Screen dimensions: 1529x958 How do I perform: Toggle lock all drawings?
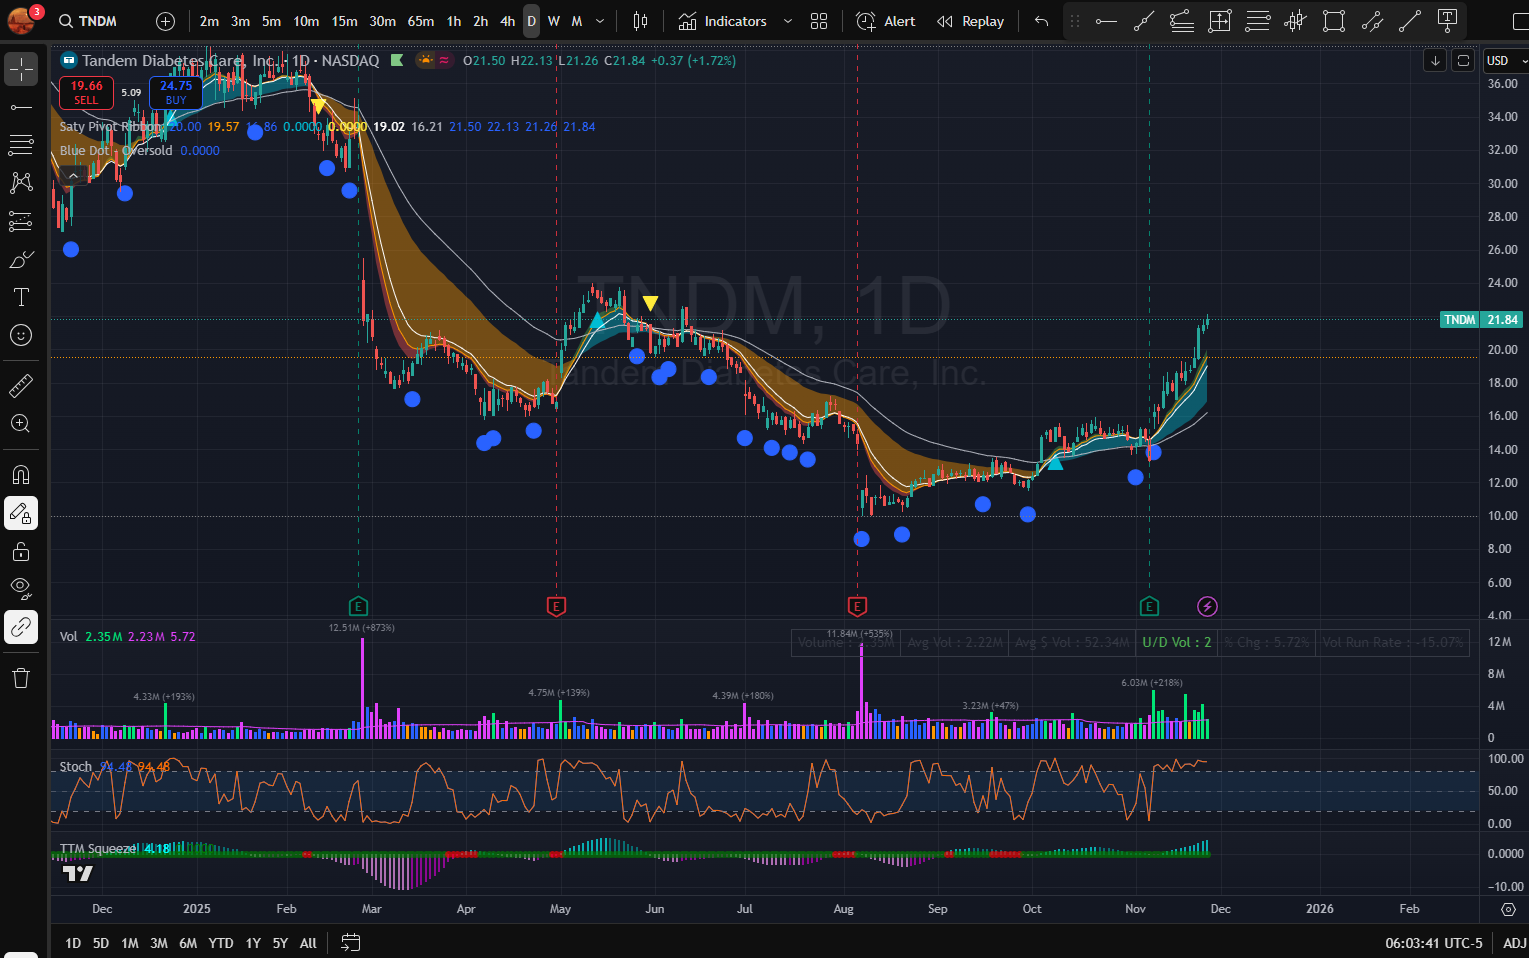(x=21, y=551)
